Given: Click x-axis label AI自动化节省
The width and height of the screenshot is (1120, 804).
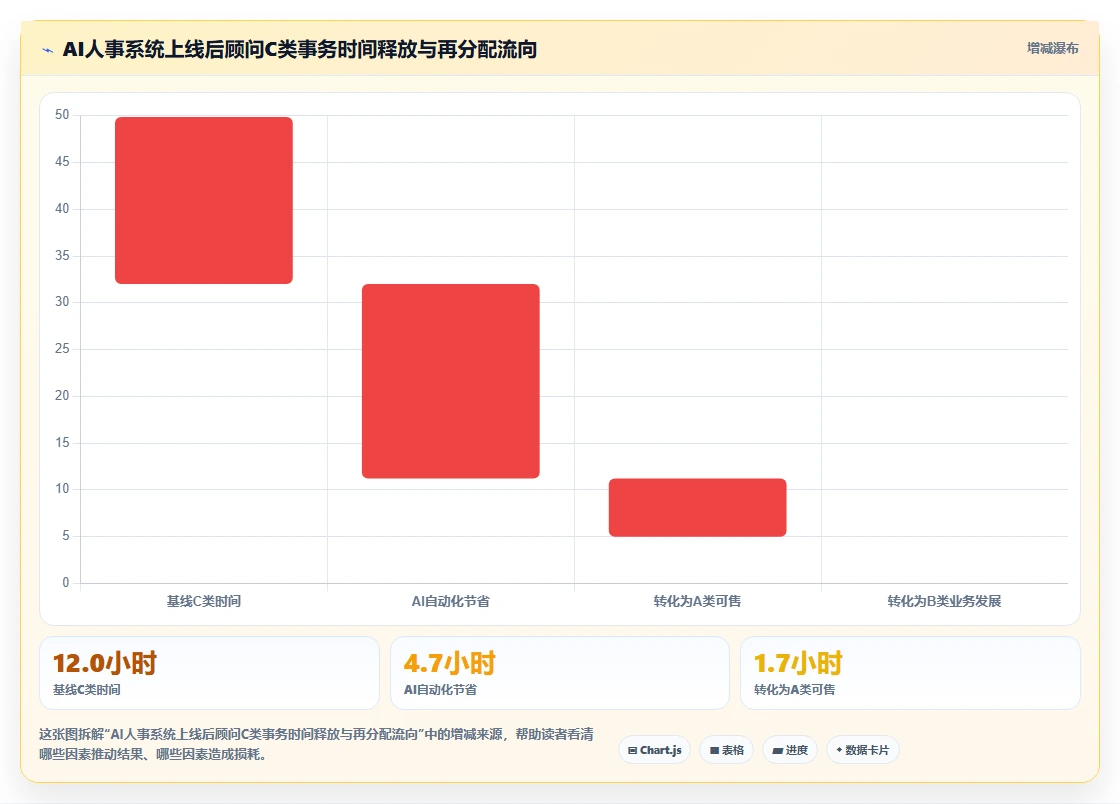Looking at the screenshot, I should tap(451, 601).
